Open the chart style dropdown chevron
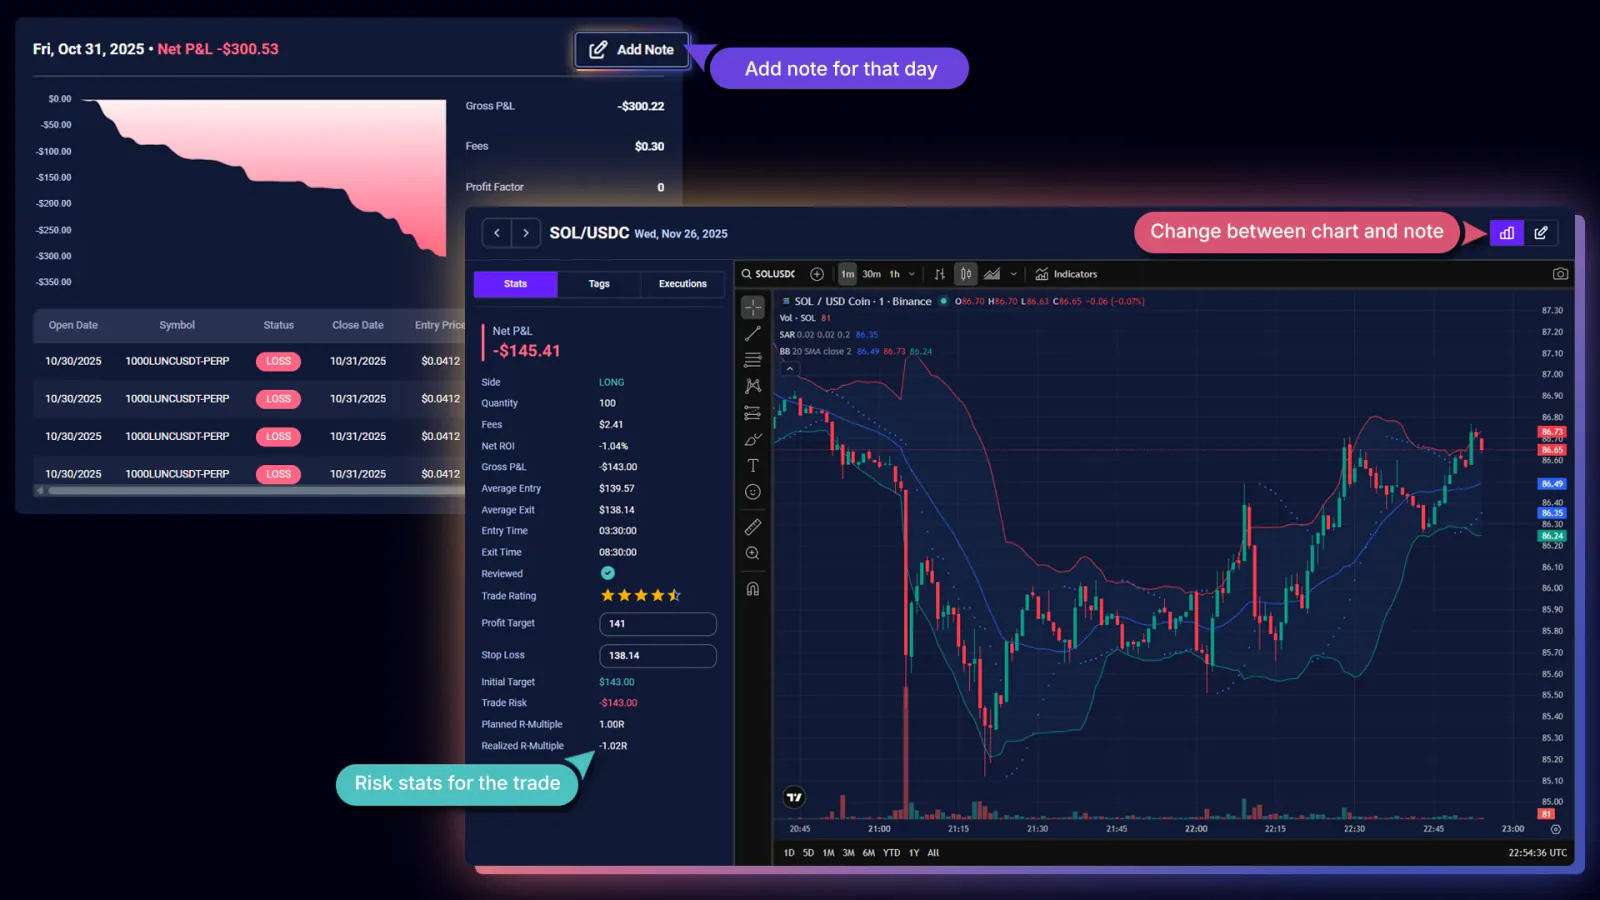This screenshot has height=900, width=1600. (1014, 273)
